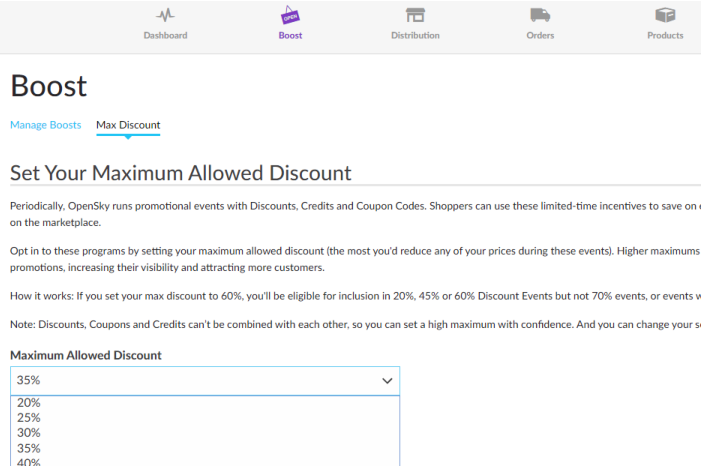Pick the 30% discount option

(x=29, y=433)
